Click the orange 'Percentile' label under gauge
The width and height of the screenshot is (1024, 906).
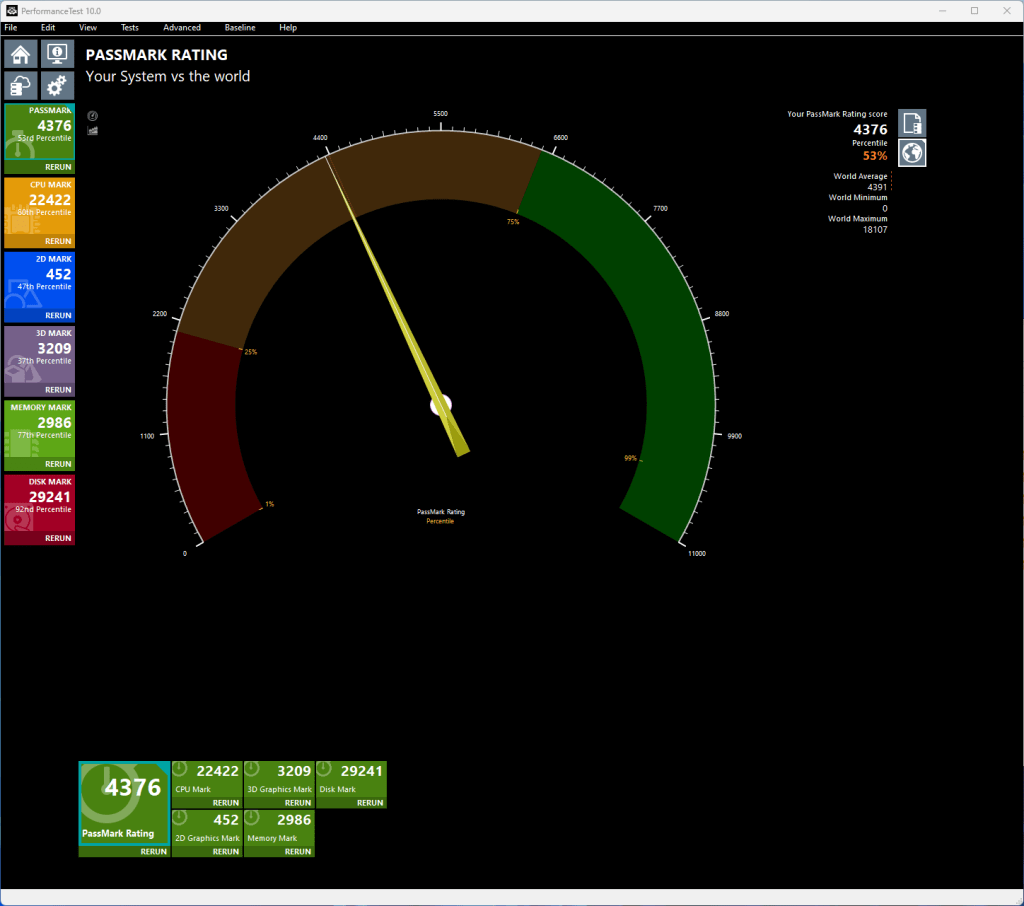pos(440,521)
